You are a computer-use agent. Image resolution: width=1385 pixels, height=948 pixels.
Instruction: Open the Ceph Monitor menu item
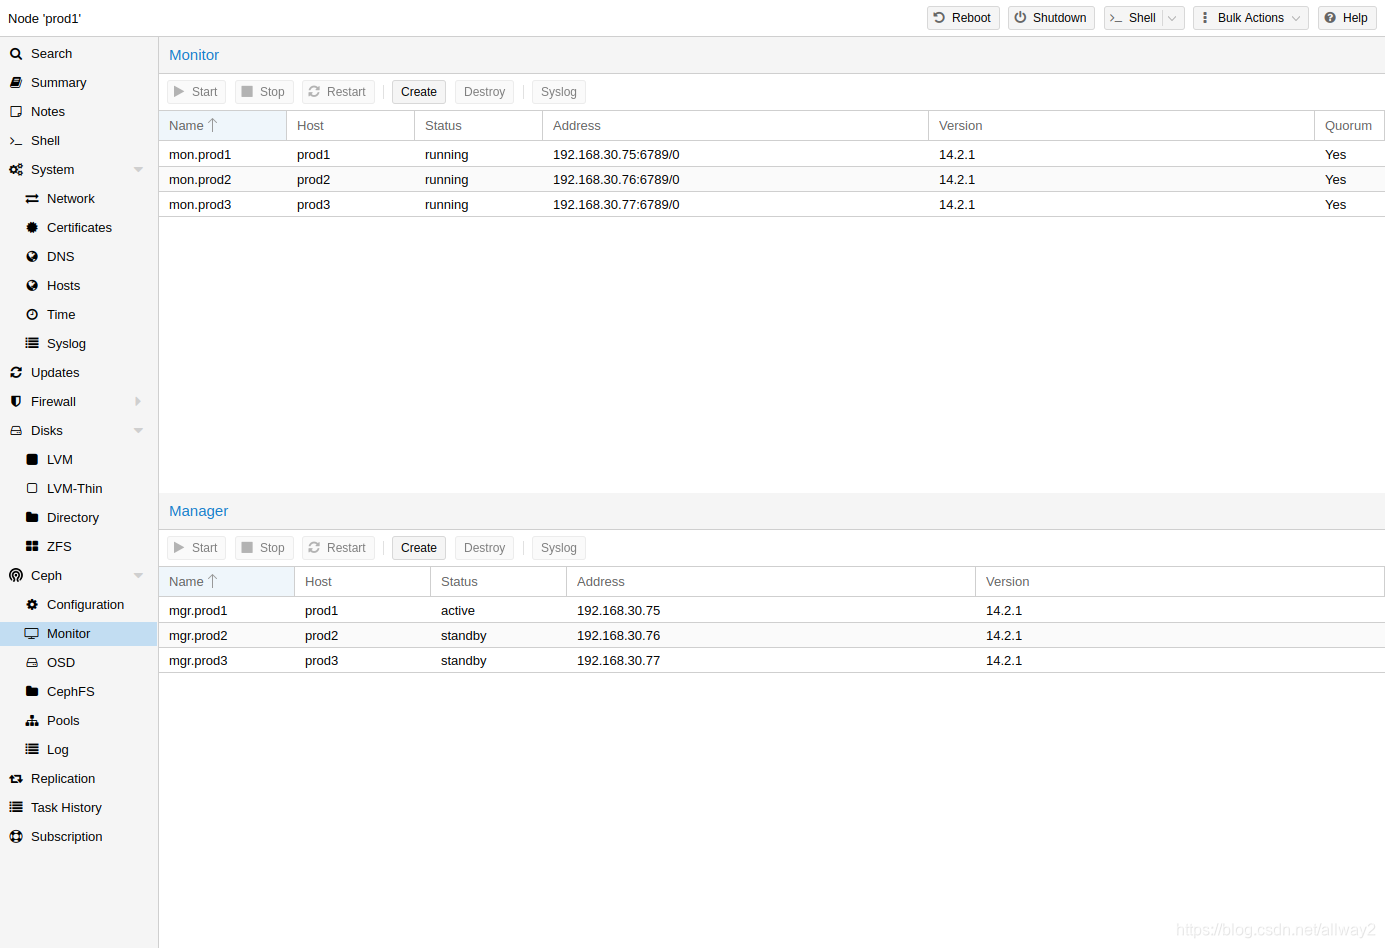click(78, 634)
